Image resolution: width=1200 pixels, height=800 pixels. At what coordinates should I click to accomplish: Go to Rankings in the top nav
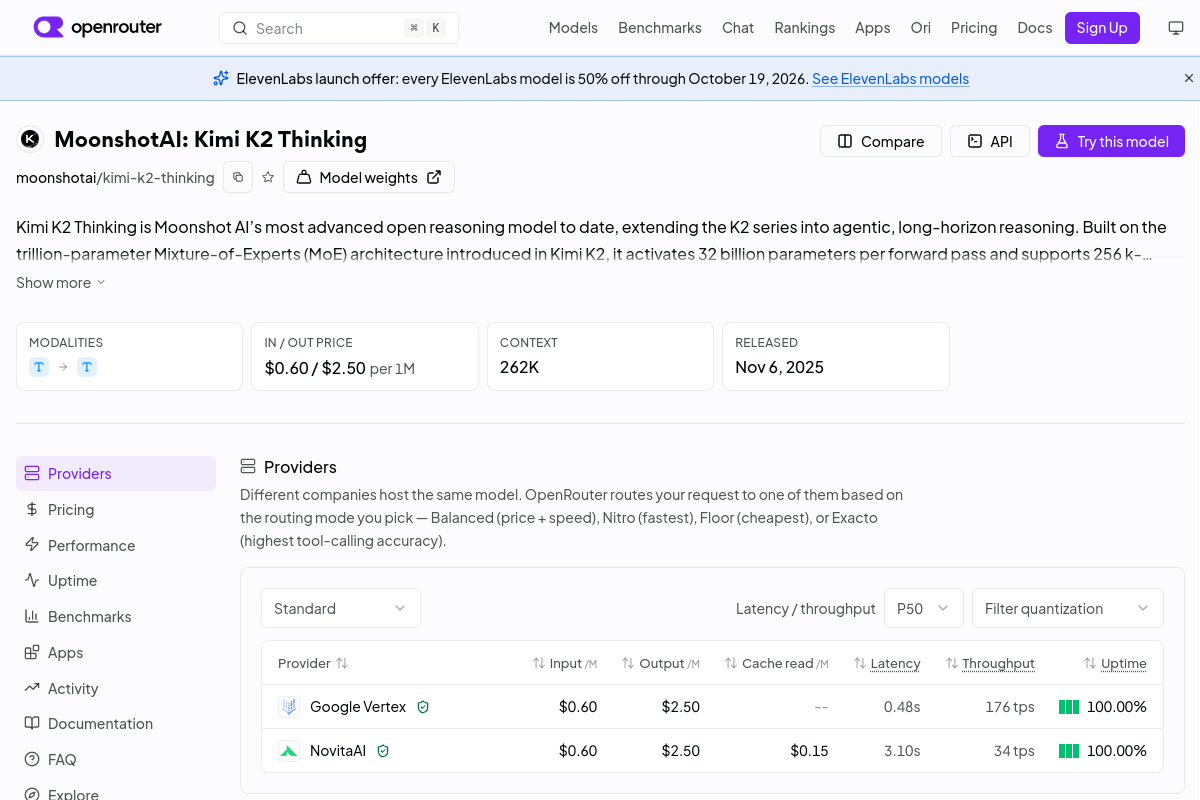[804, 28]
